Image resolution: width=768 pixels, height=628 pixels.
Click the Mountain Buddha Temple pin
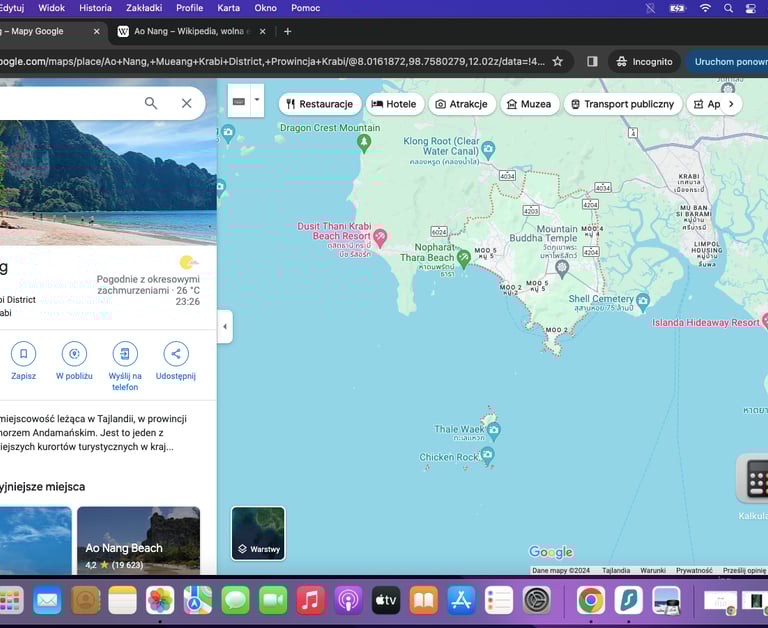[562, 268]
